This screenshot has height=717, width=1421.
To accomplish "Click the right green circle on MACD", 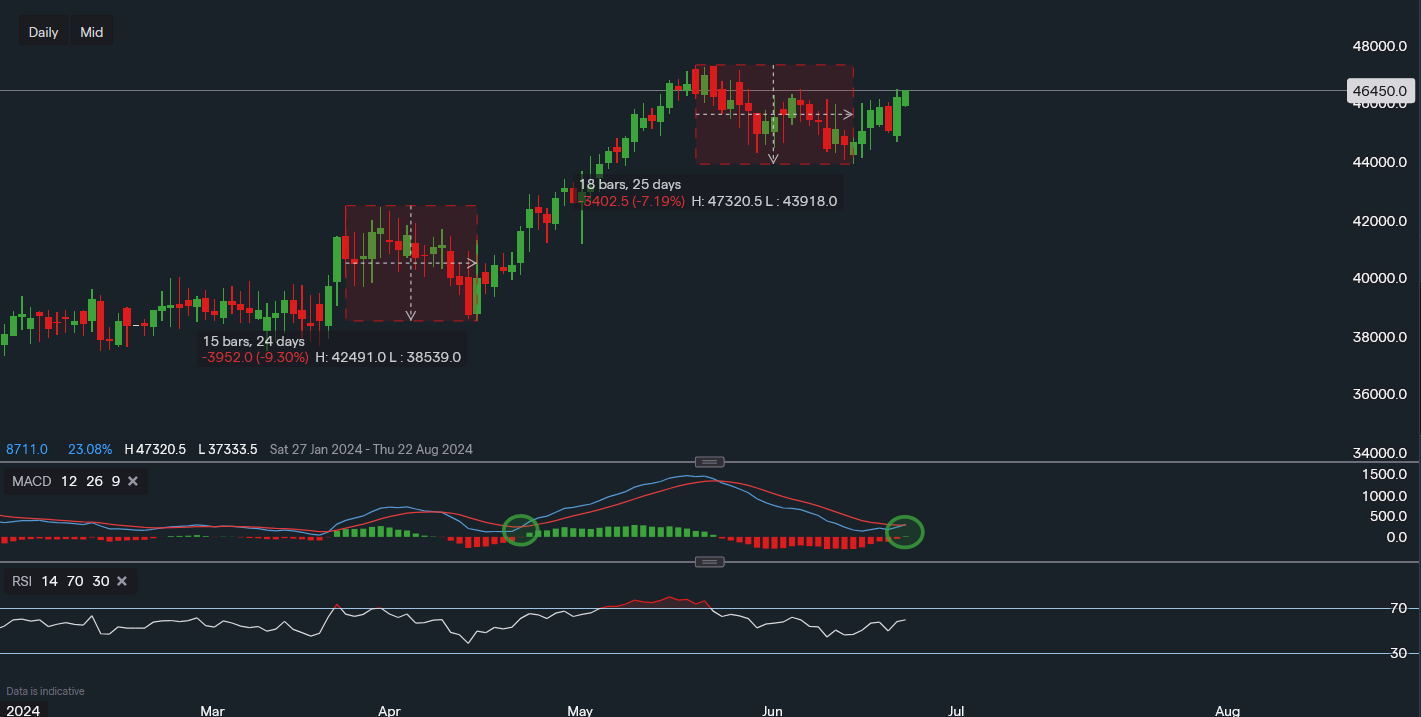I will [x=905, y=532].
